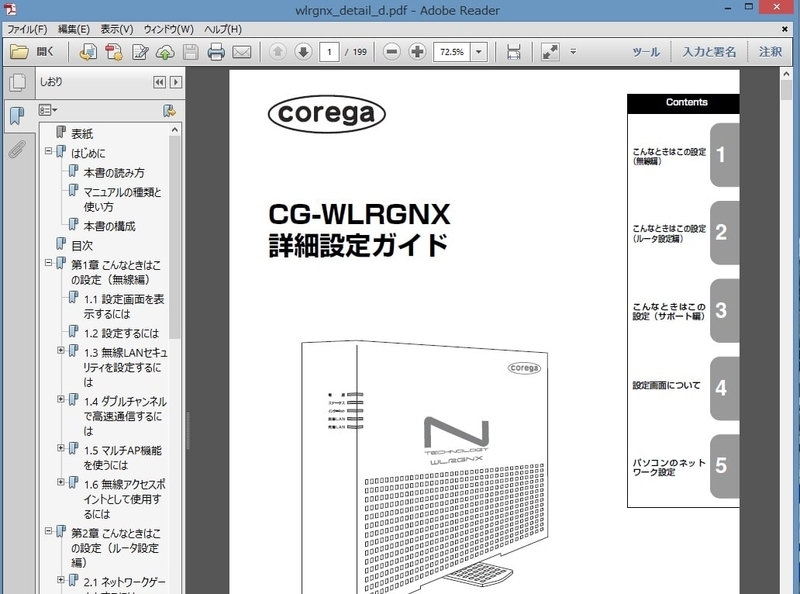
Task: Open the 入力と署名 pane
Action: coord(709,52)
